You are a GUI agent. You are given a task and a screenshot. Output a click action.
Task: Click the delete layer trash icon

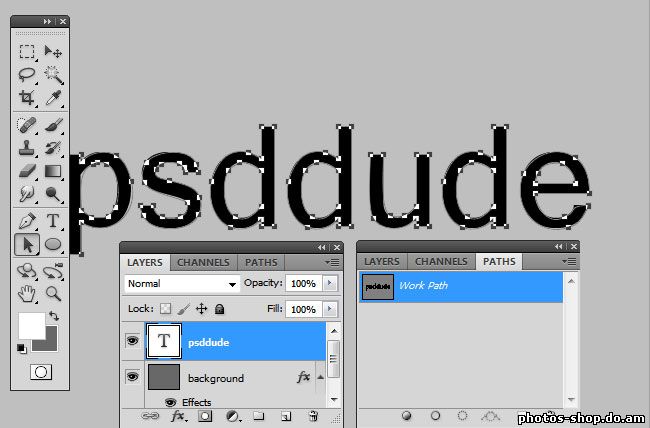313,416
